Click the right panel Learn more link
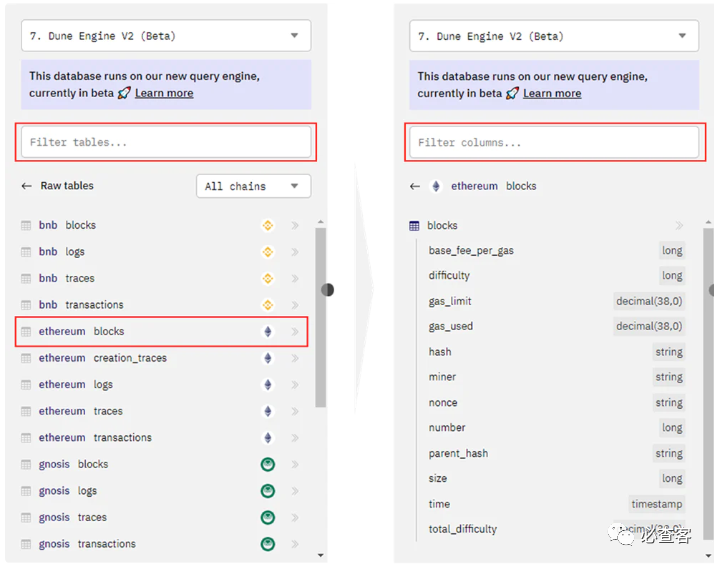This screenshot has height=566, width=714. (552, 93)
